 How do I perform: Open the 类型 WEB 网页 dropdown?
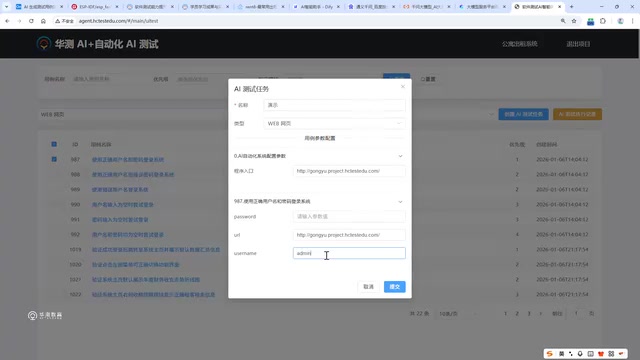tap(334, 123)
